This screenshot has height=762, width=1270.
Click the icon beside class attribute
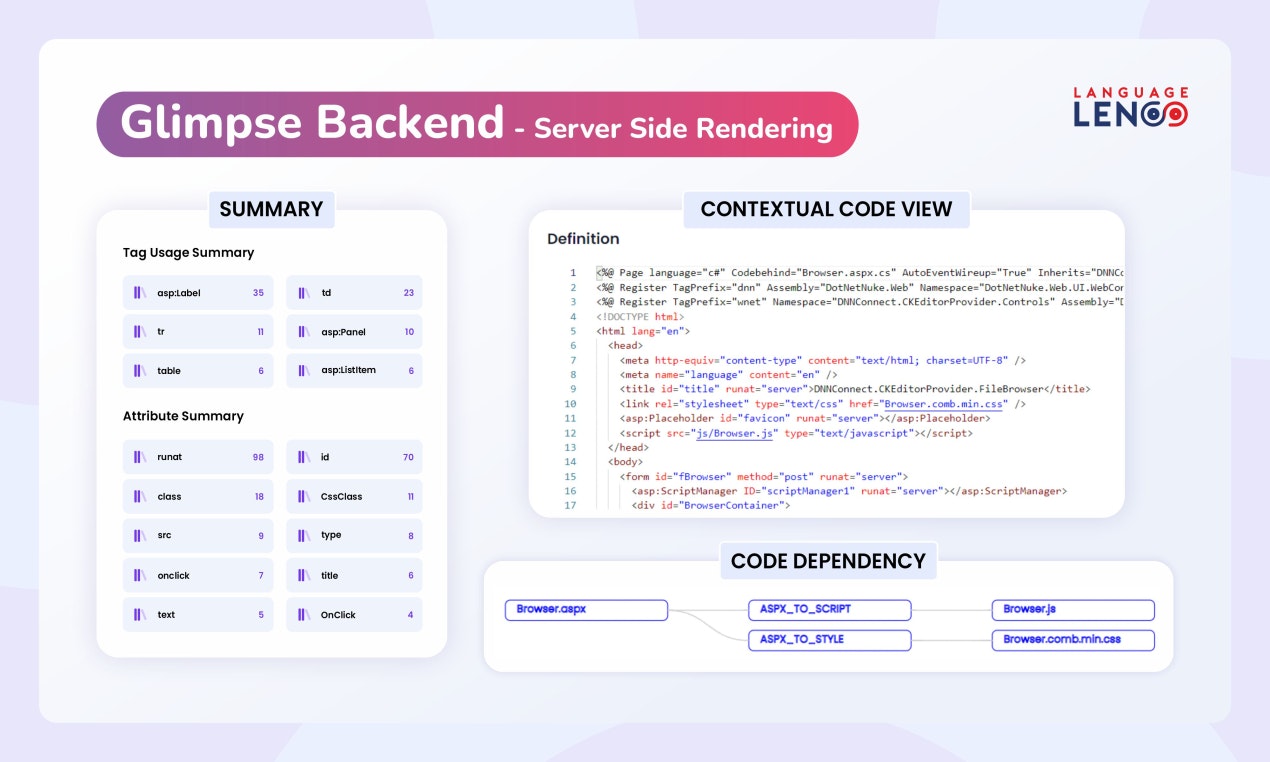pos(140,497)
